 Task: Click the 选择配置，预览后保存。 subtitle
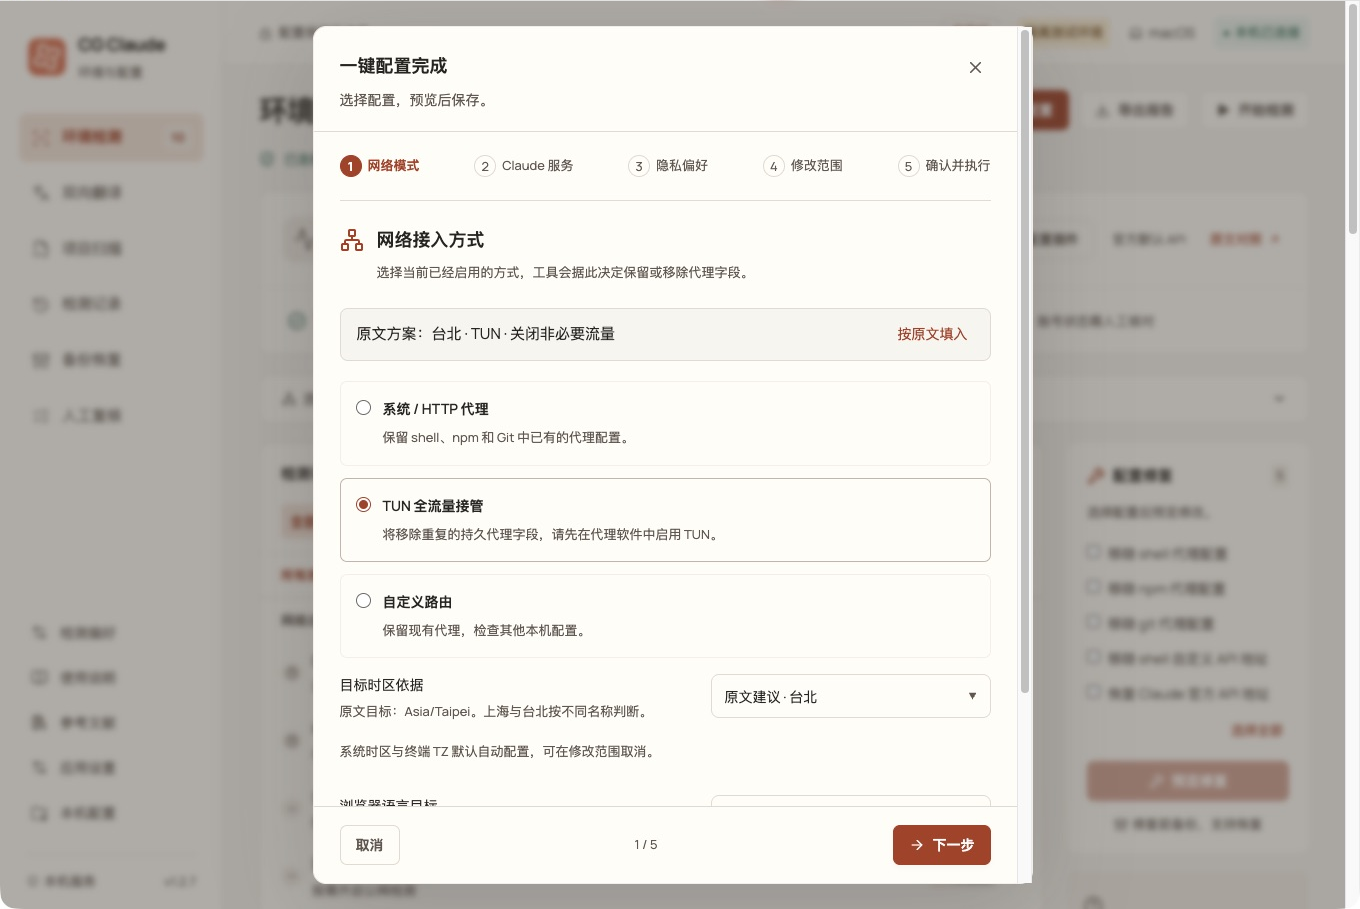tap(414, 100)
